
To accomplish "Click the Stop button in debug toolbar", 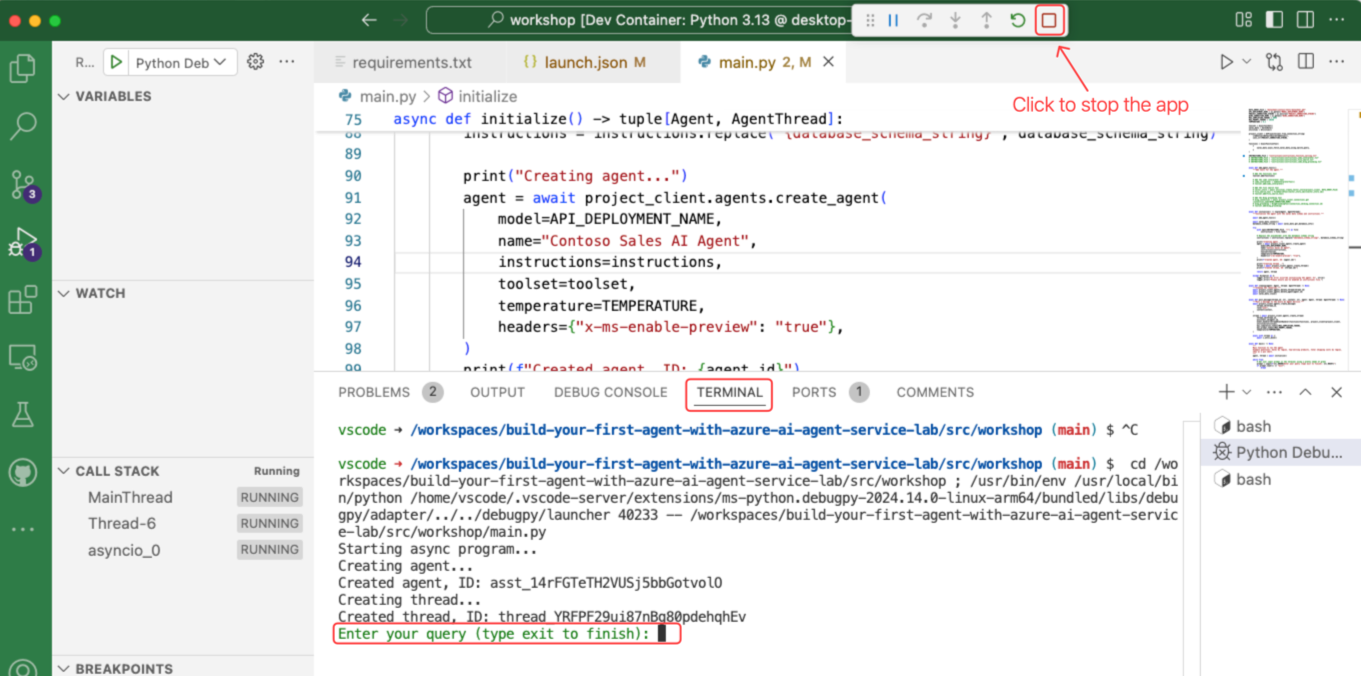I will 1049,20.
